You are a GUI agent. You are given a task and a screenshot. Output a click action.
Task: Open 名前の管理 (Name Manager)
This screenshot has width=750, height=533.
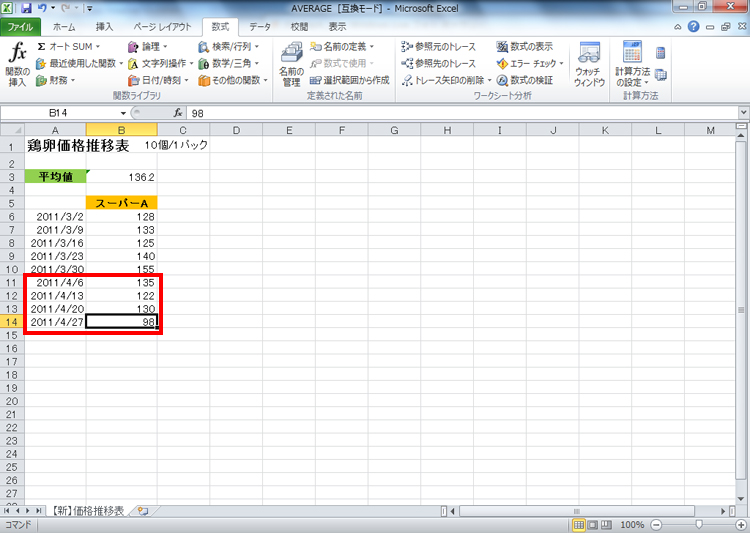291,65
